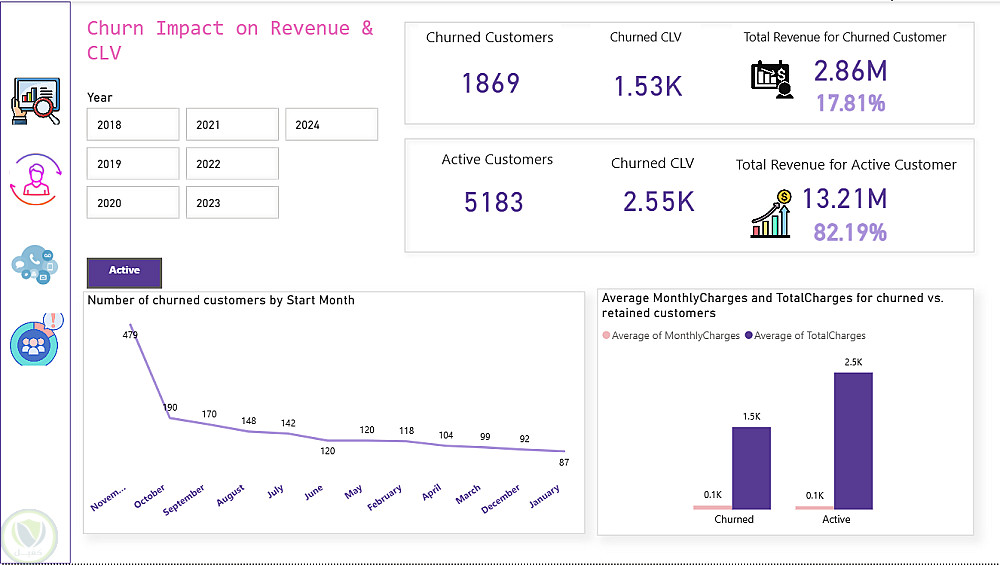
Task: Click the December axis label
Action: click(x=501, y=499)
